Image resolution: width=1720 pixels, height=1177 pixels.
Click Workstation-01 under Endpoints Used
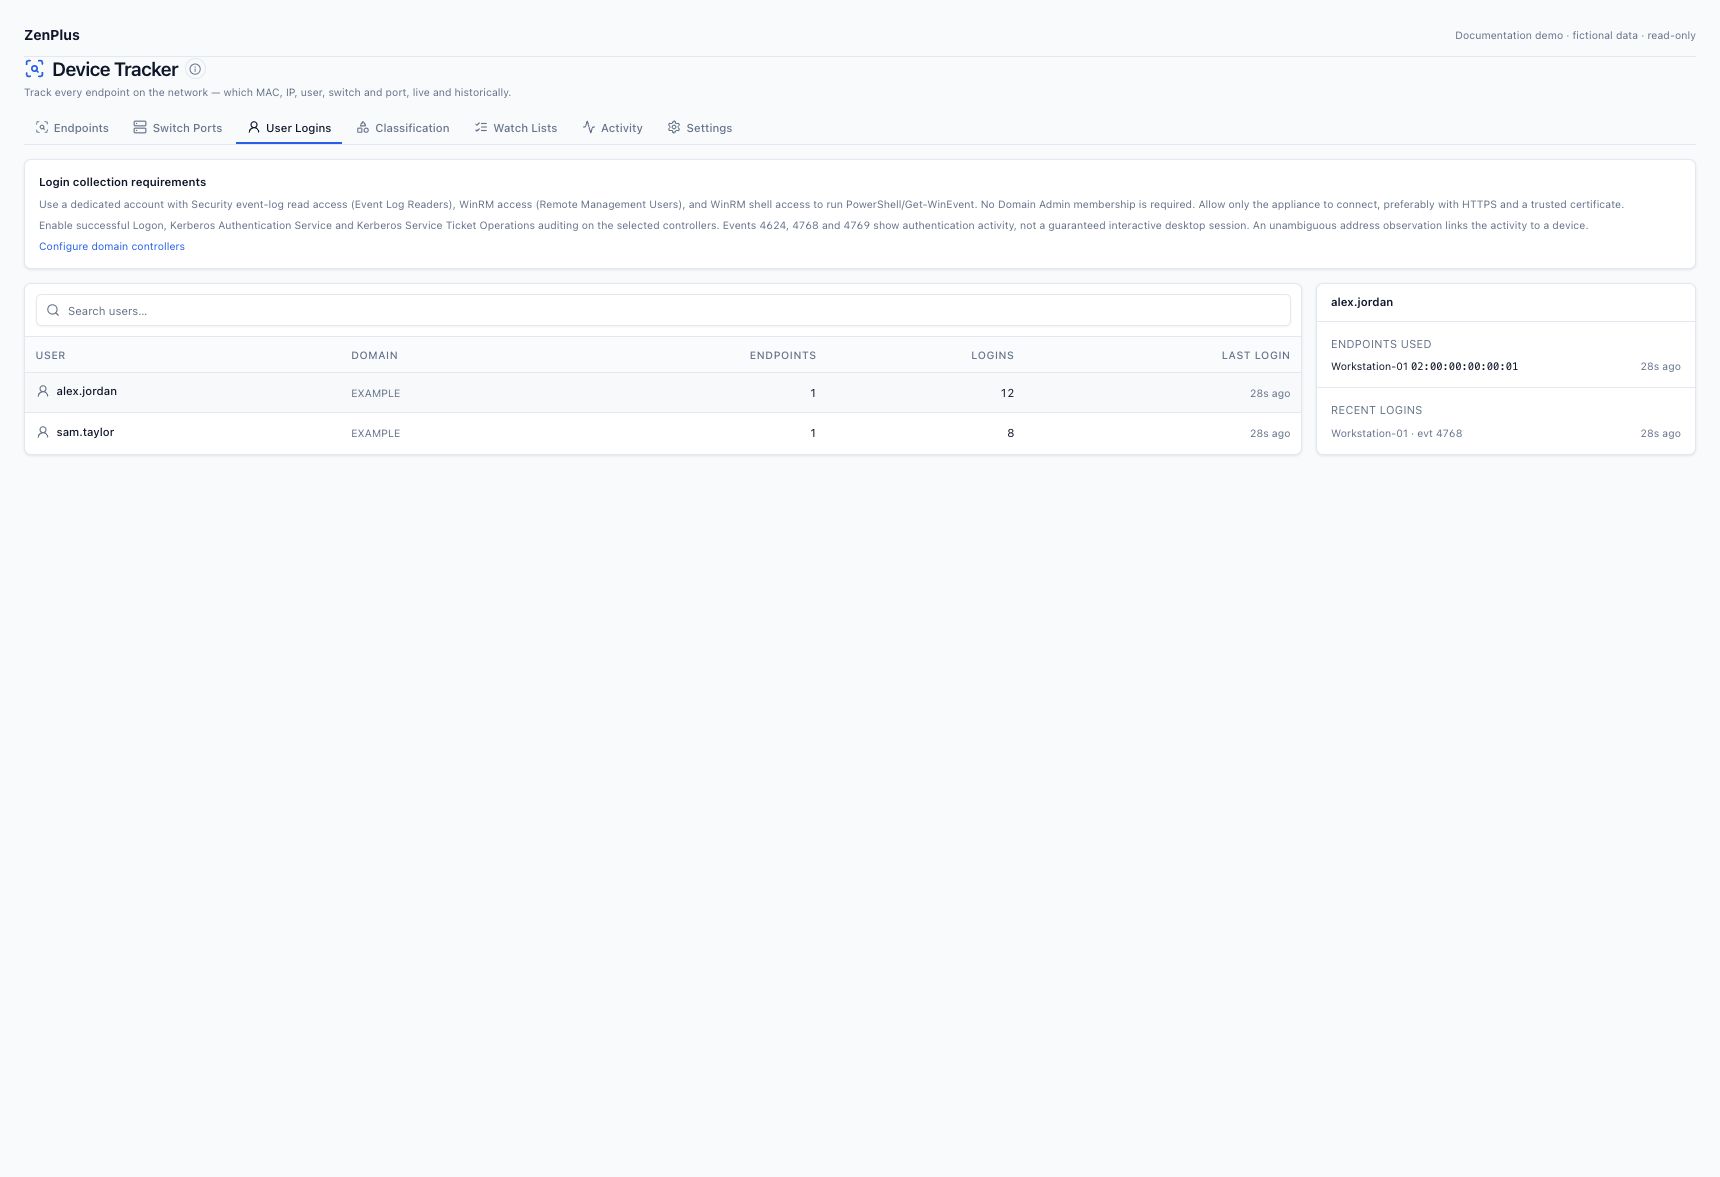[1369, 366]
